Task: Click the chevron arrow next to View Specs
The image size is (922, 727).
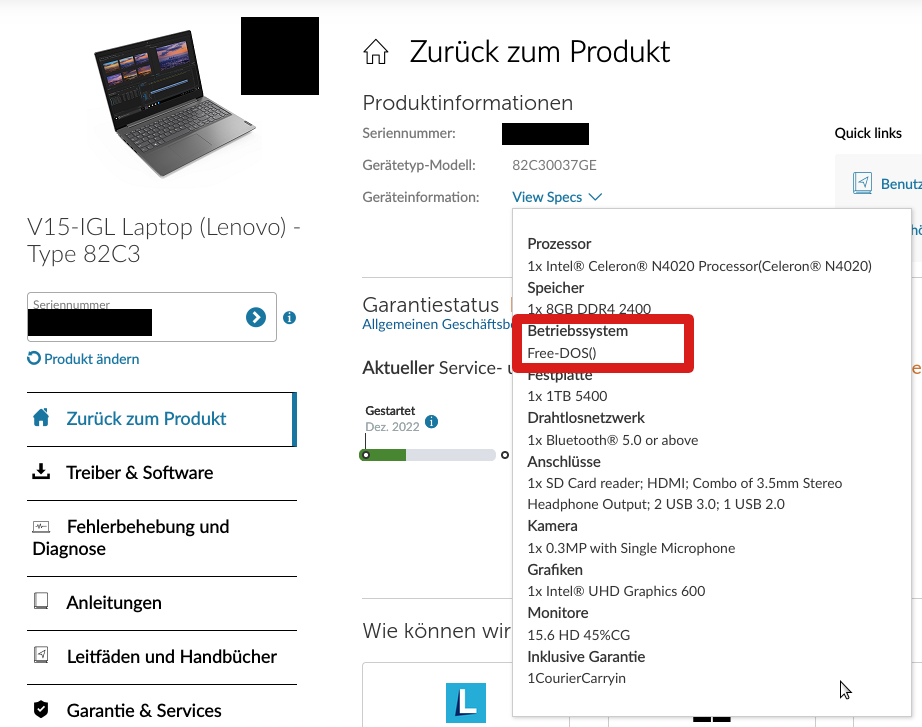Action: 595,197
